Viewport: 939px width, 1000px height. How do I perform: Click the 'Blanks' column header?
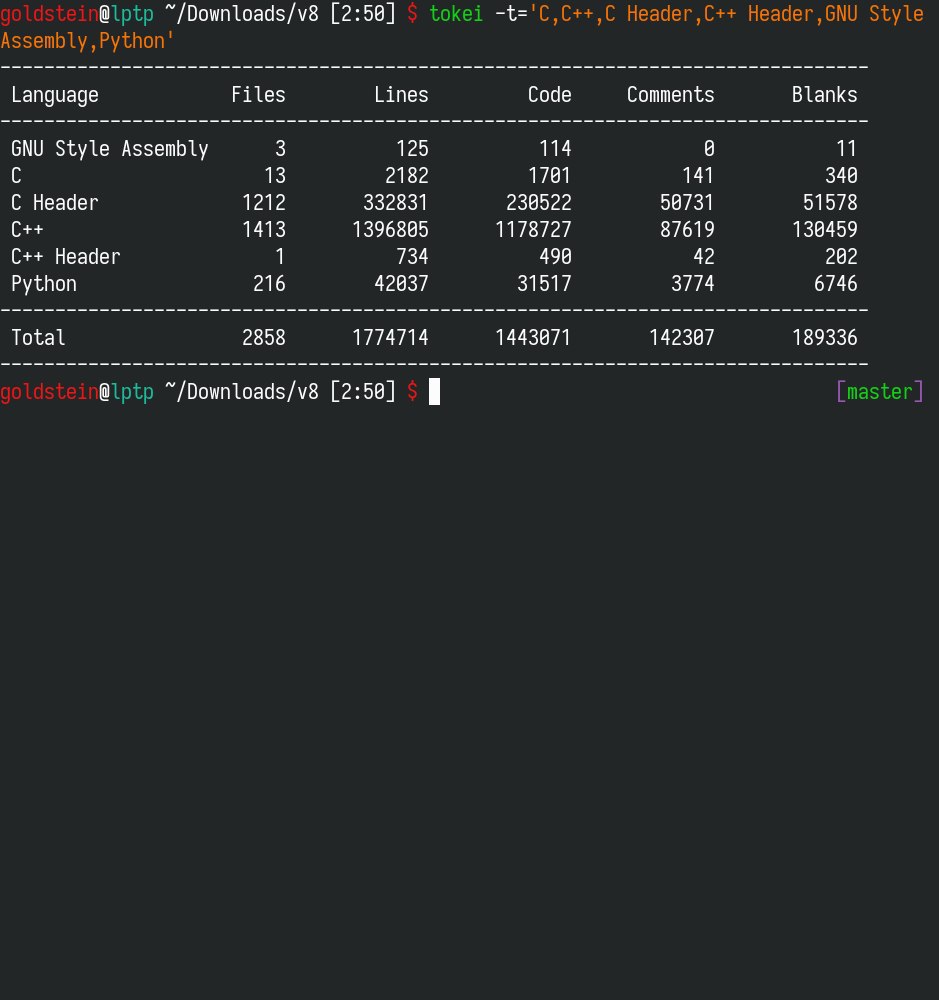(x=825, y=94)
